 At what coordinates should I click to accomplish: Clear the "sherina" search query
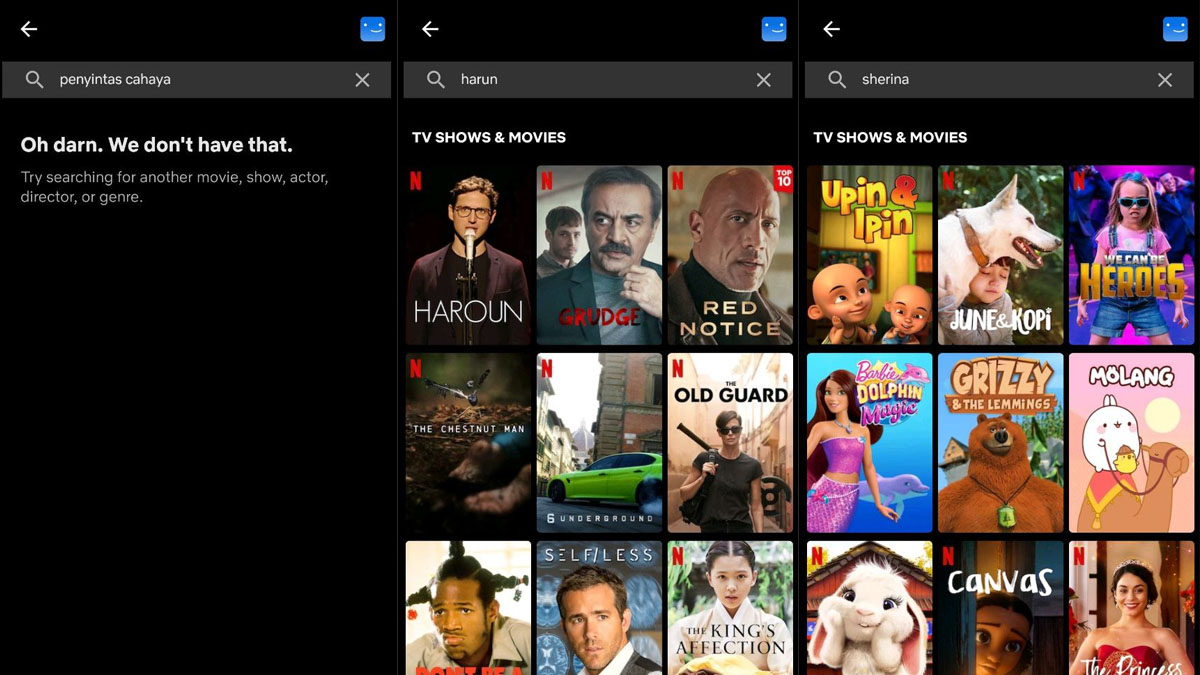tap(1165, 80)
